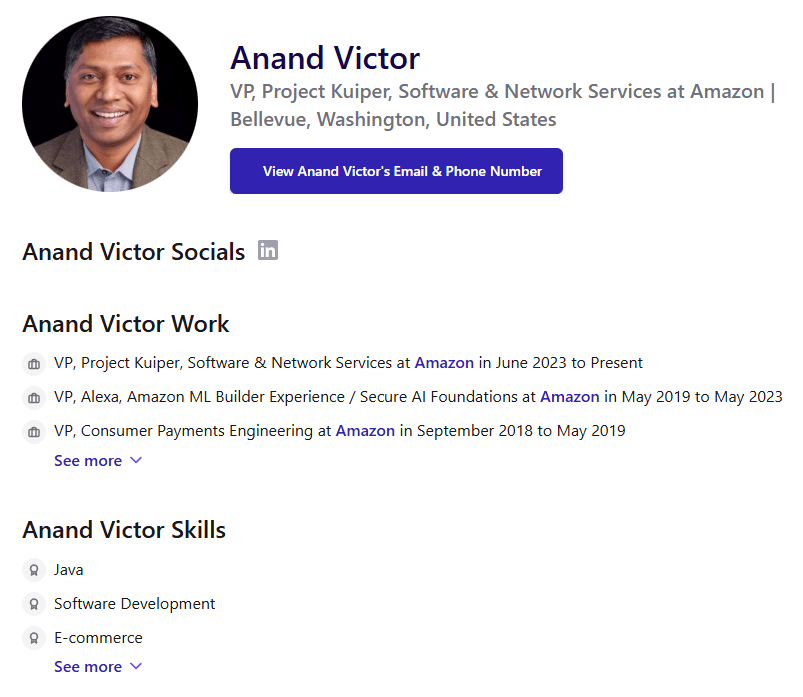Image resolution: width=803 pixels, height=697 pixels.
Task: Select the Anand Victor Socials heading
Action: pos(134,252)
